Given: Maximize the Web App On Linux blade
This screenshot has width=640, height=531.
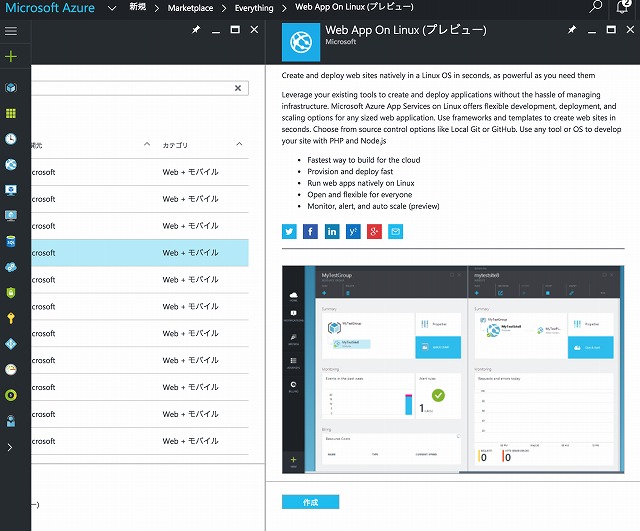Looking at the screenshot, I should 611,29.
